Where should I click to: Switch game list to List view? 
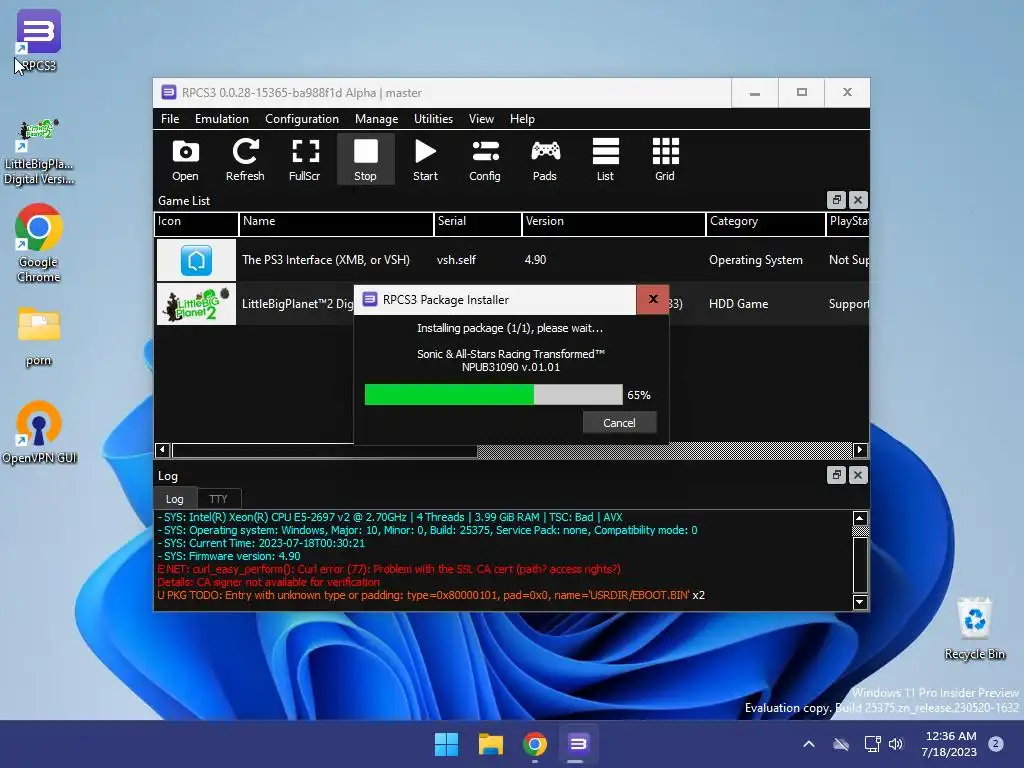(x=605, y=159)
